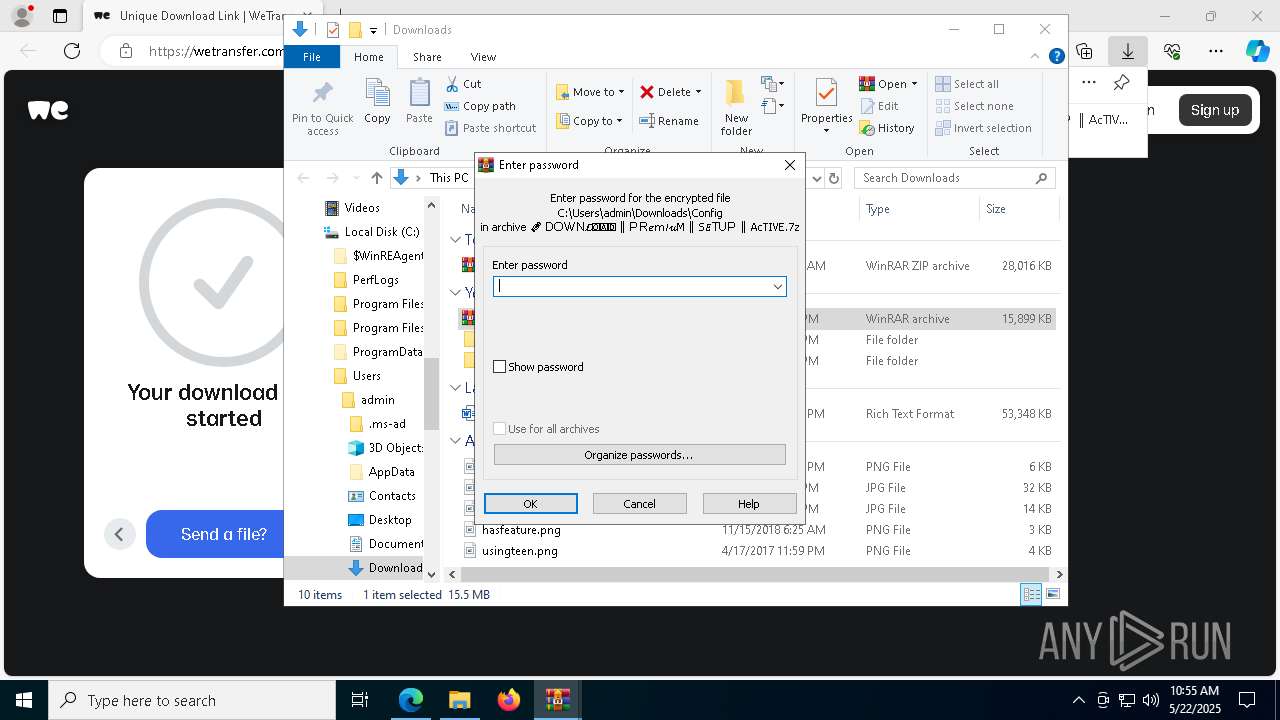Refresh the Edge browser page
Screen dimensions: 1280x720
pyautogui.click(x=72, y=51)
